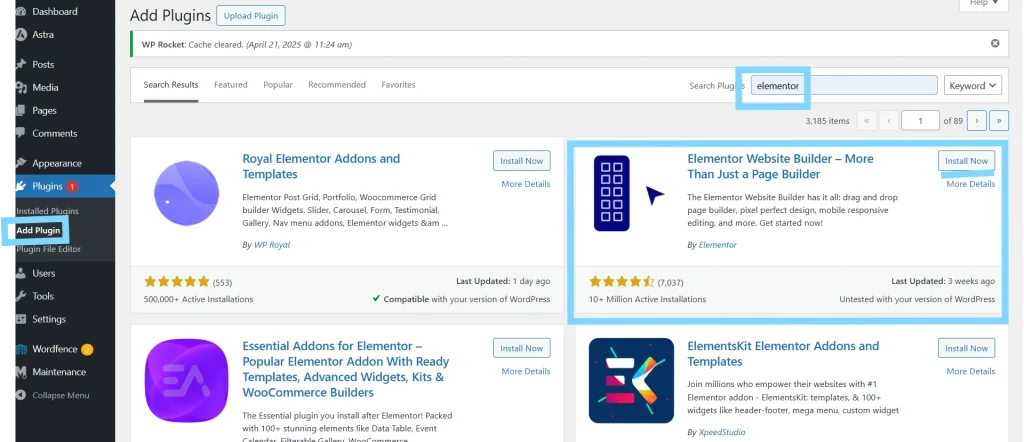Switch to the Featured tab

click(x=230, y=85)
